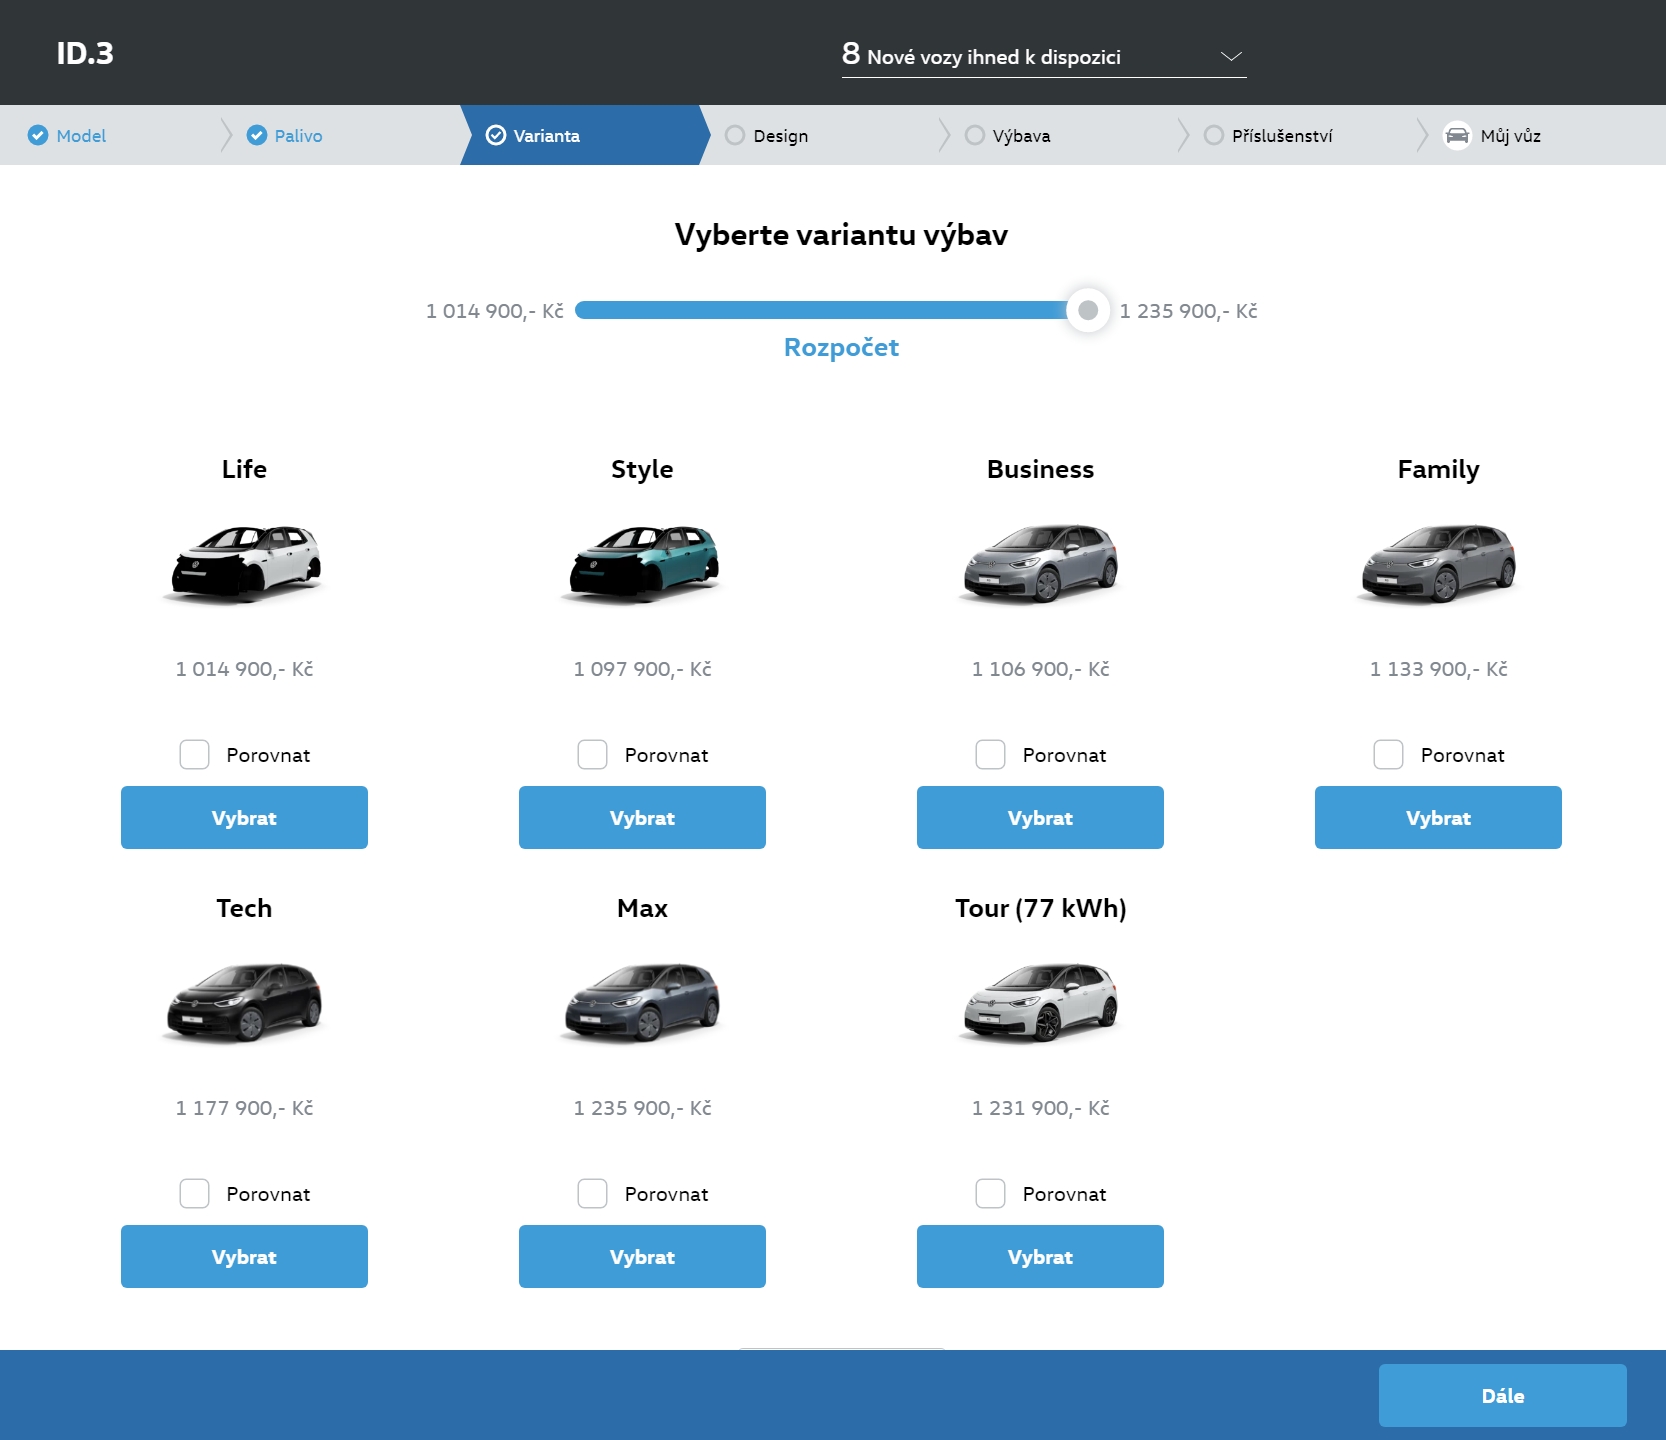Click the checkmark icon next to Palivo

click(257, 135)
